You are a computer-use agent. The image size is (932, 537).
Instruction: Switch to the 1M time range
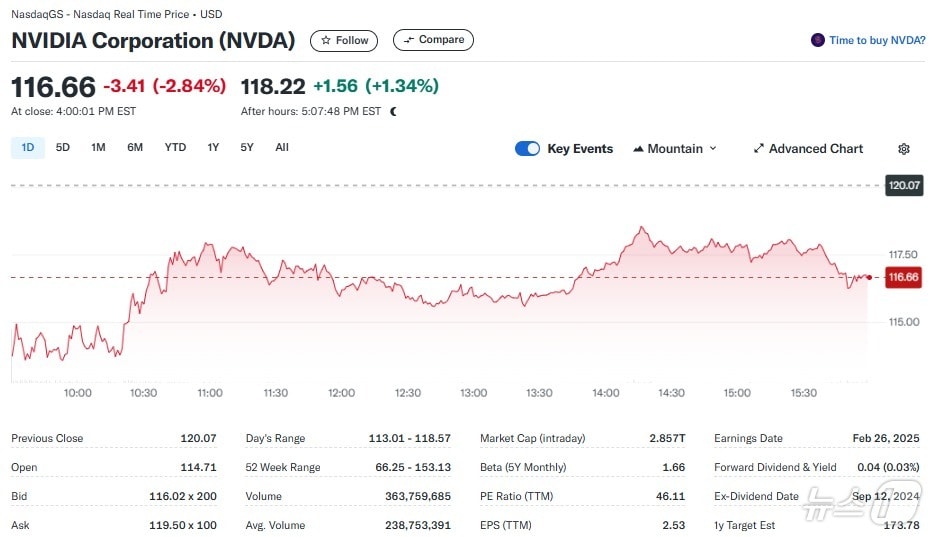98,148
